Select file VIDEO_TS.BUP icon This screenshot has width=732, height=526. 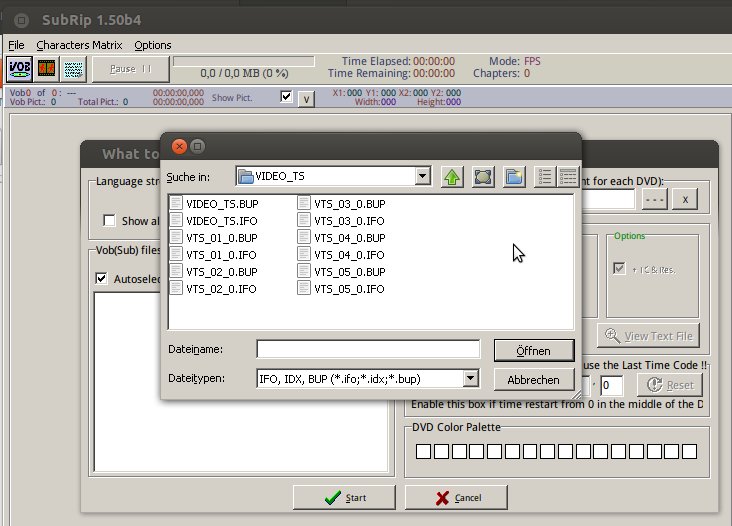(x=176, y=203)
